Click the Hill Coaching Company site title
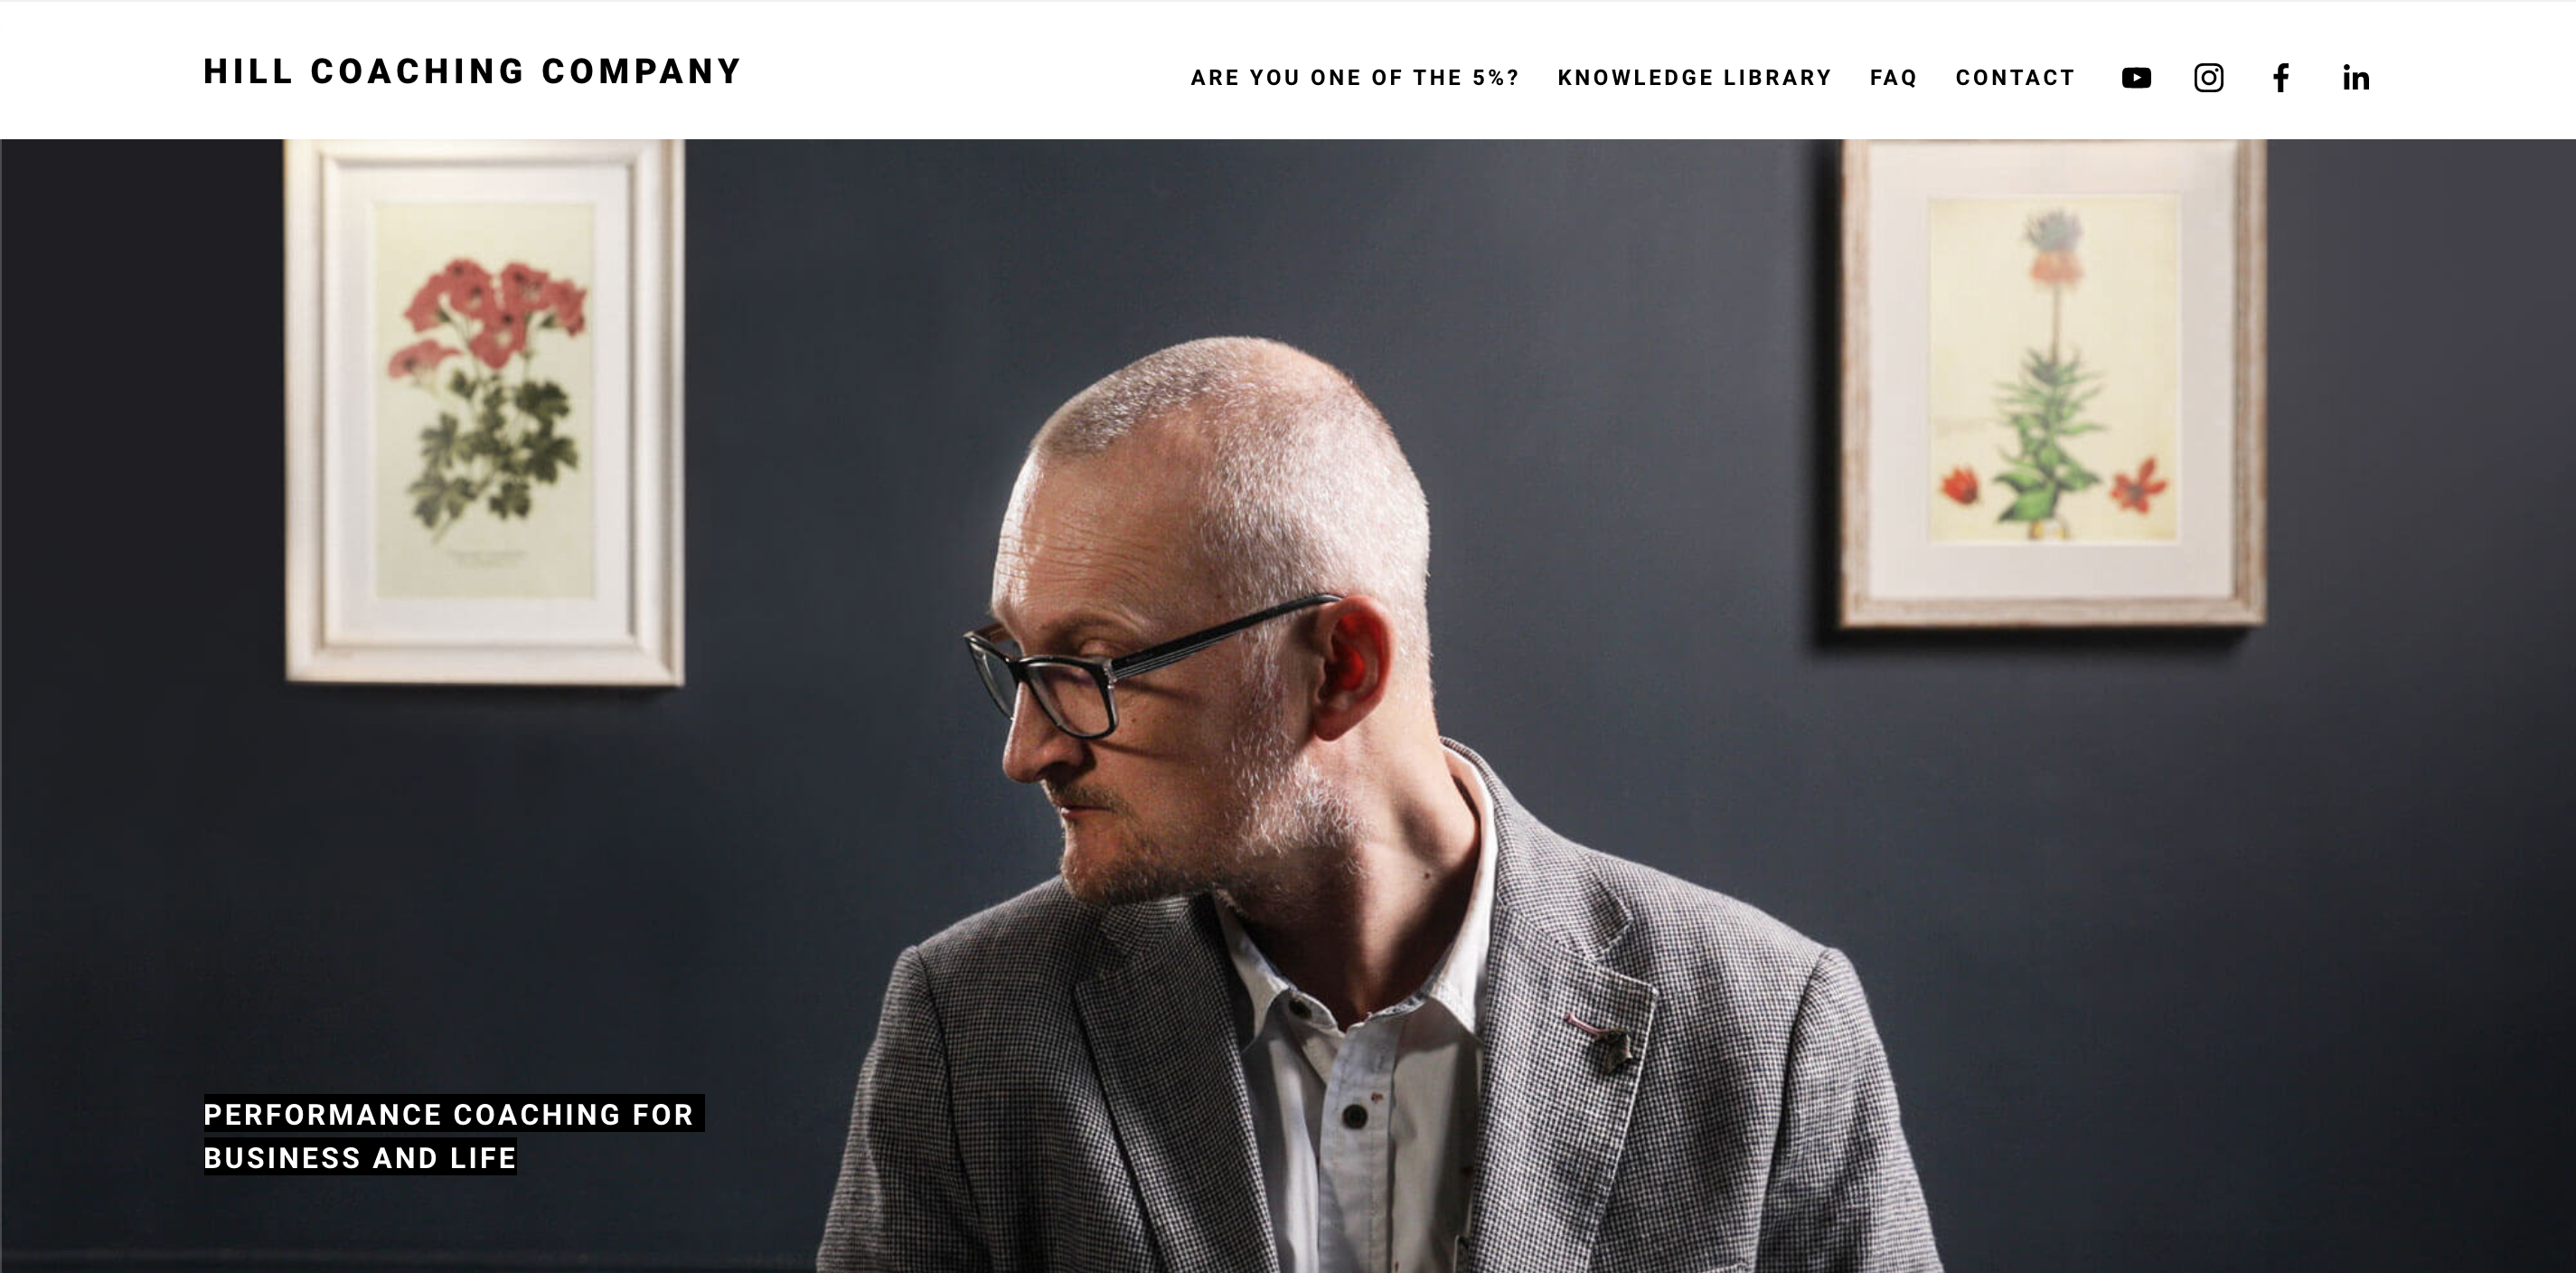This screenshot has height=1273, width=2576. [x=472, y=72]
